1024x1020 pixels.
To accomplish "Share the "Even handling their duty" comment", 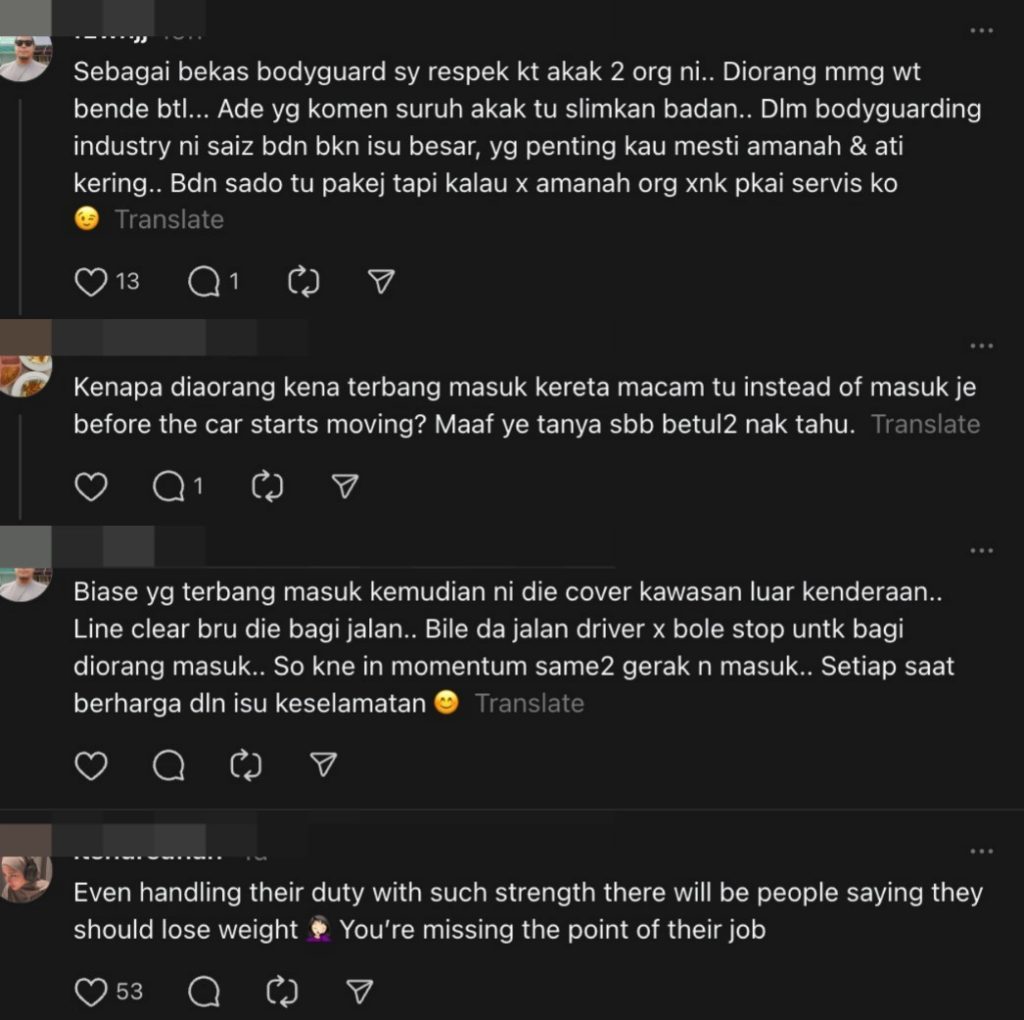I will [x=359, y=992].
